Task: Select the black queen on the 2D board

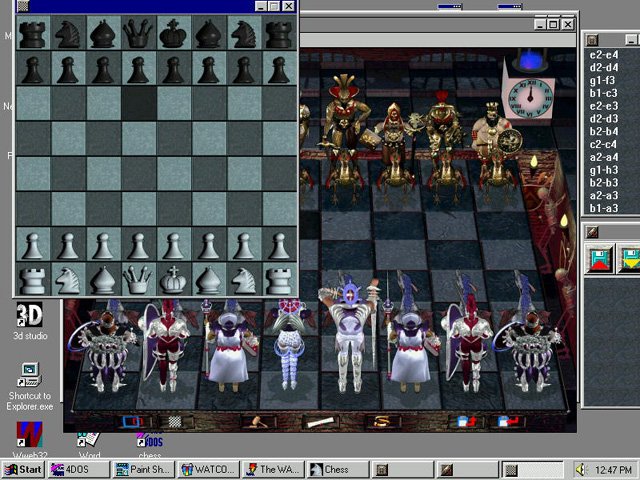Action: pyautogui.click(x=138, y=34)
